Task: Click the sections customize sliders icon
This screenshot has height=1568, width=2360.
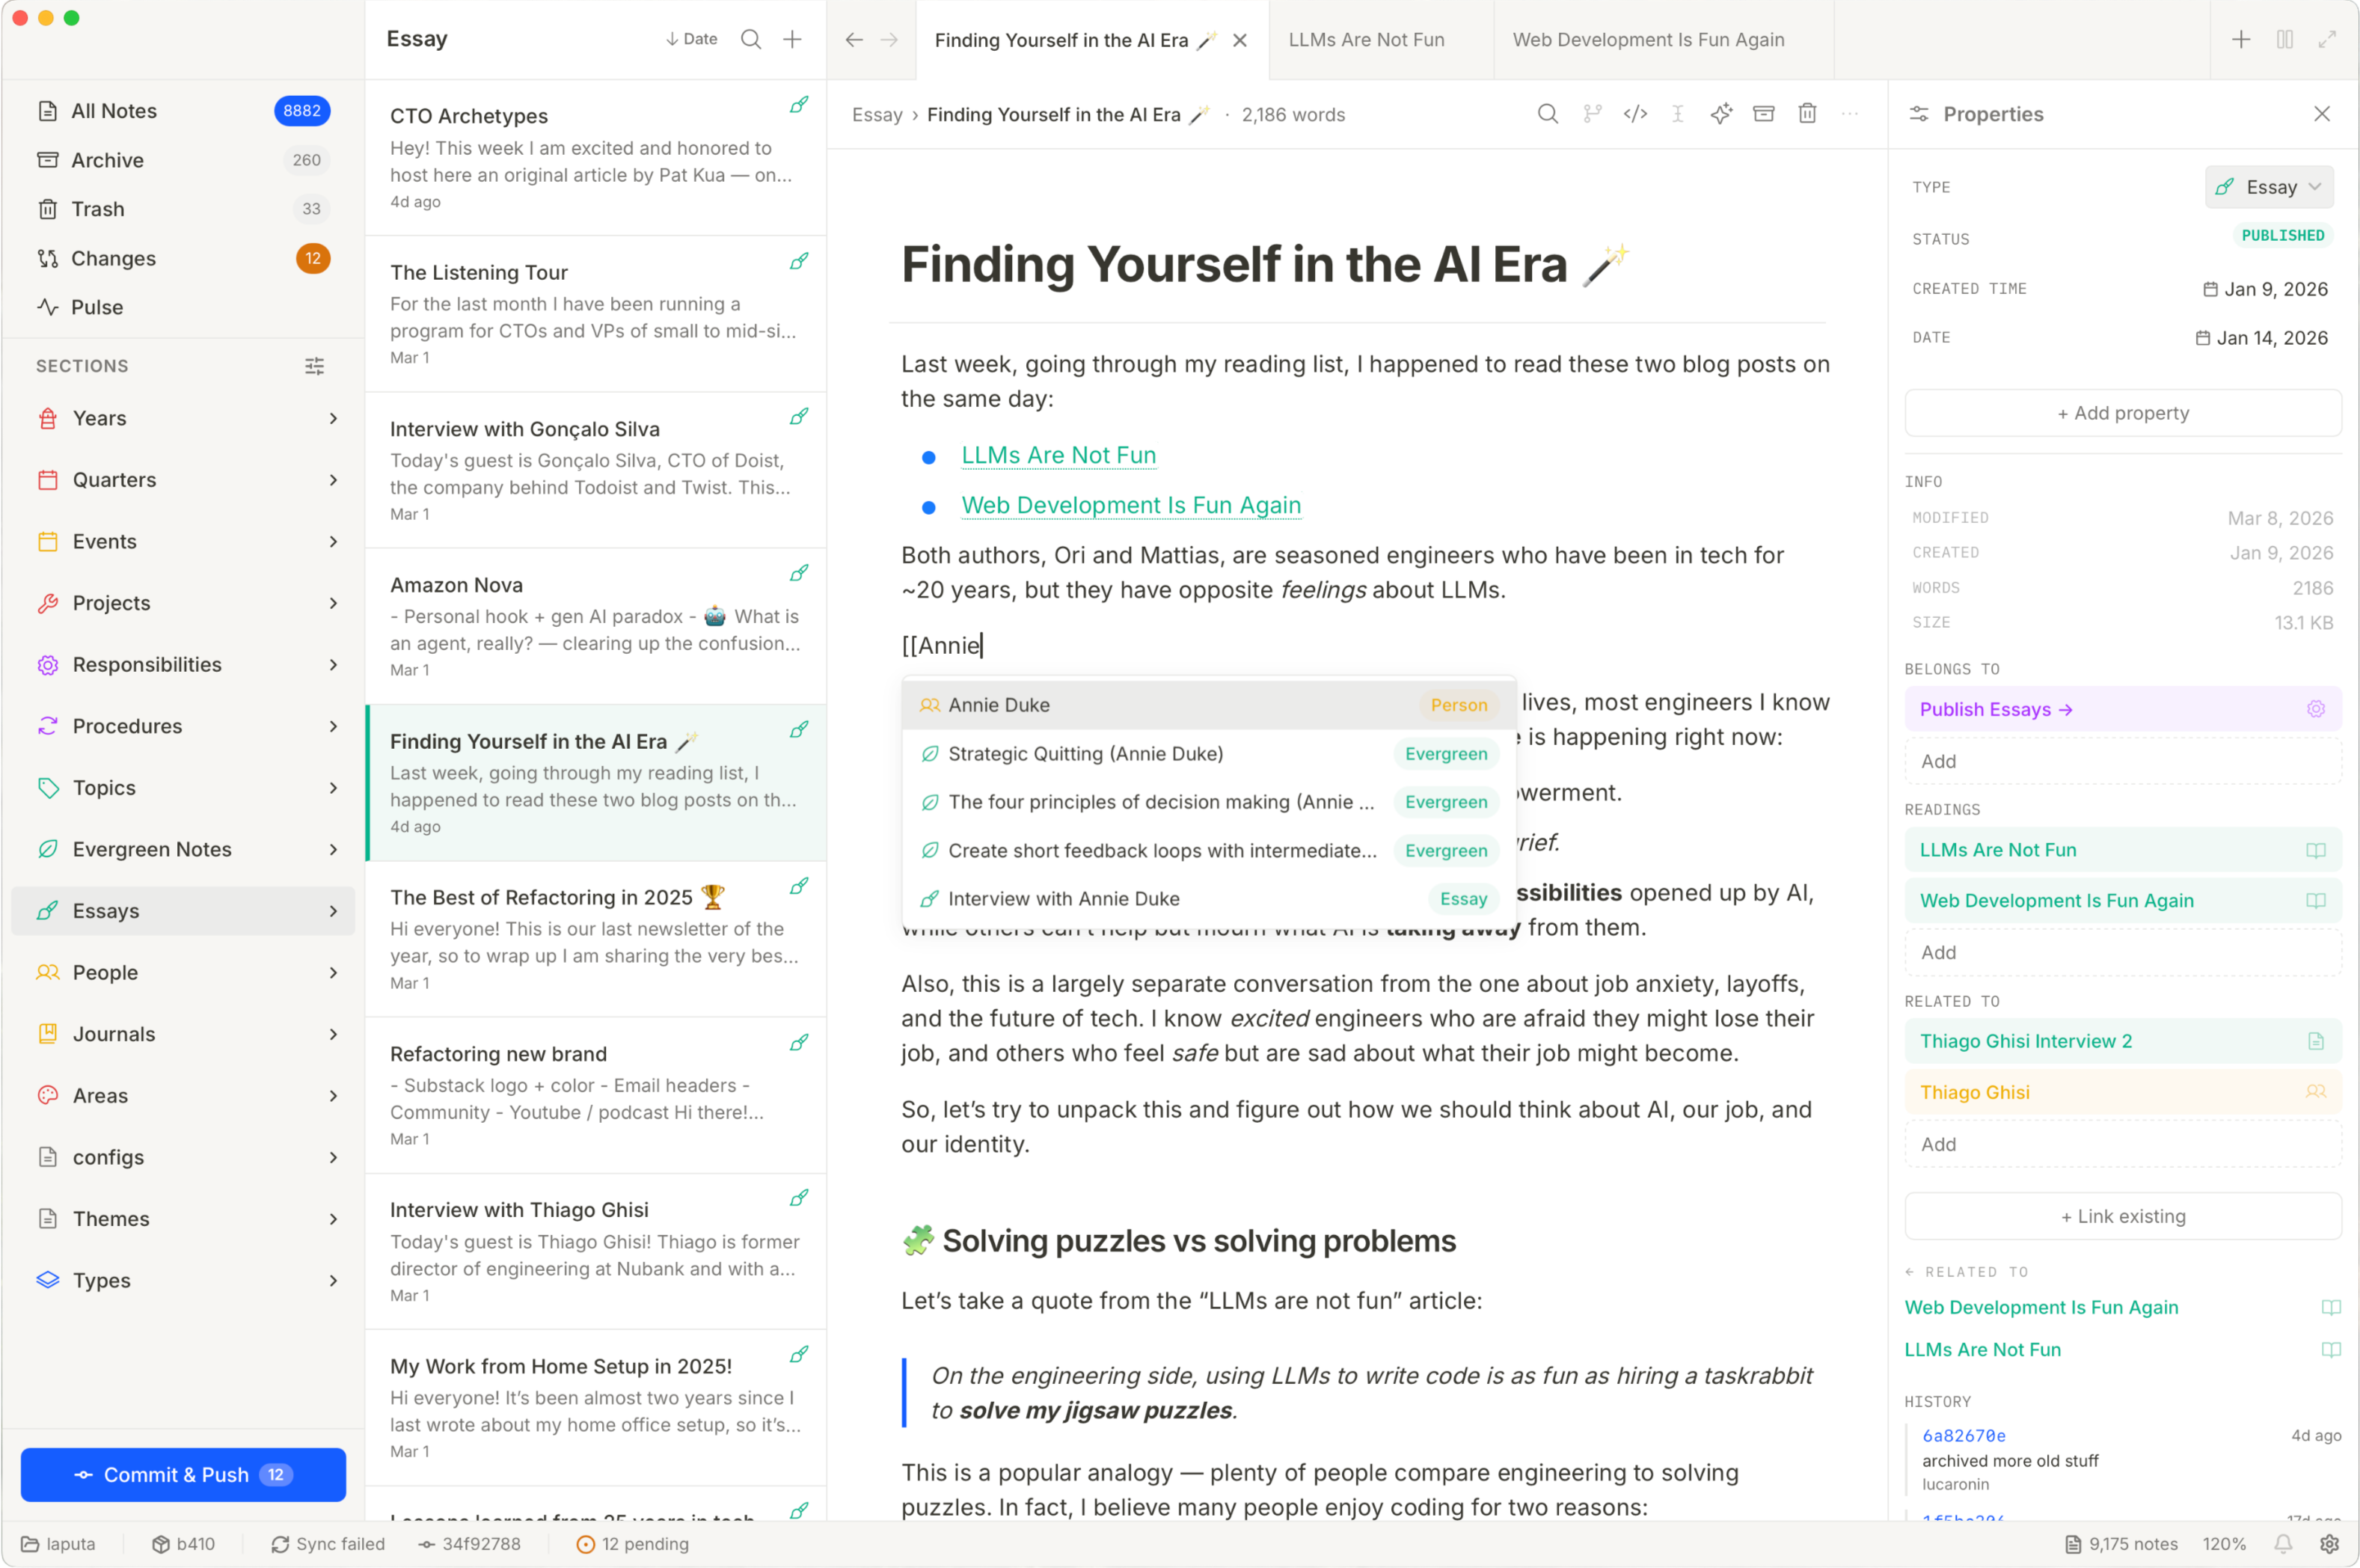Action: [314, 366]
